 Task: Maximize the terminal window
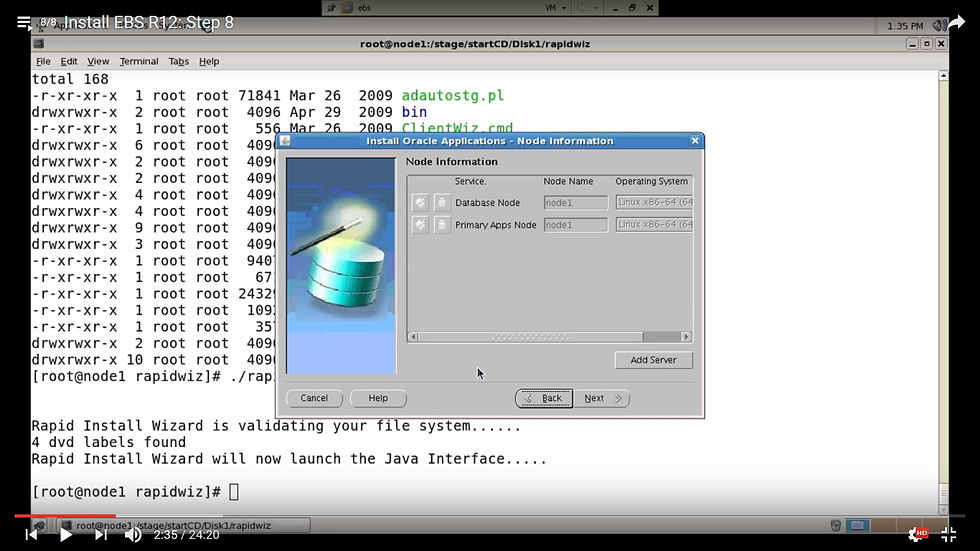(927, 44)
